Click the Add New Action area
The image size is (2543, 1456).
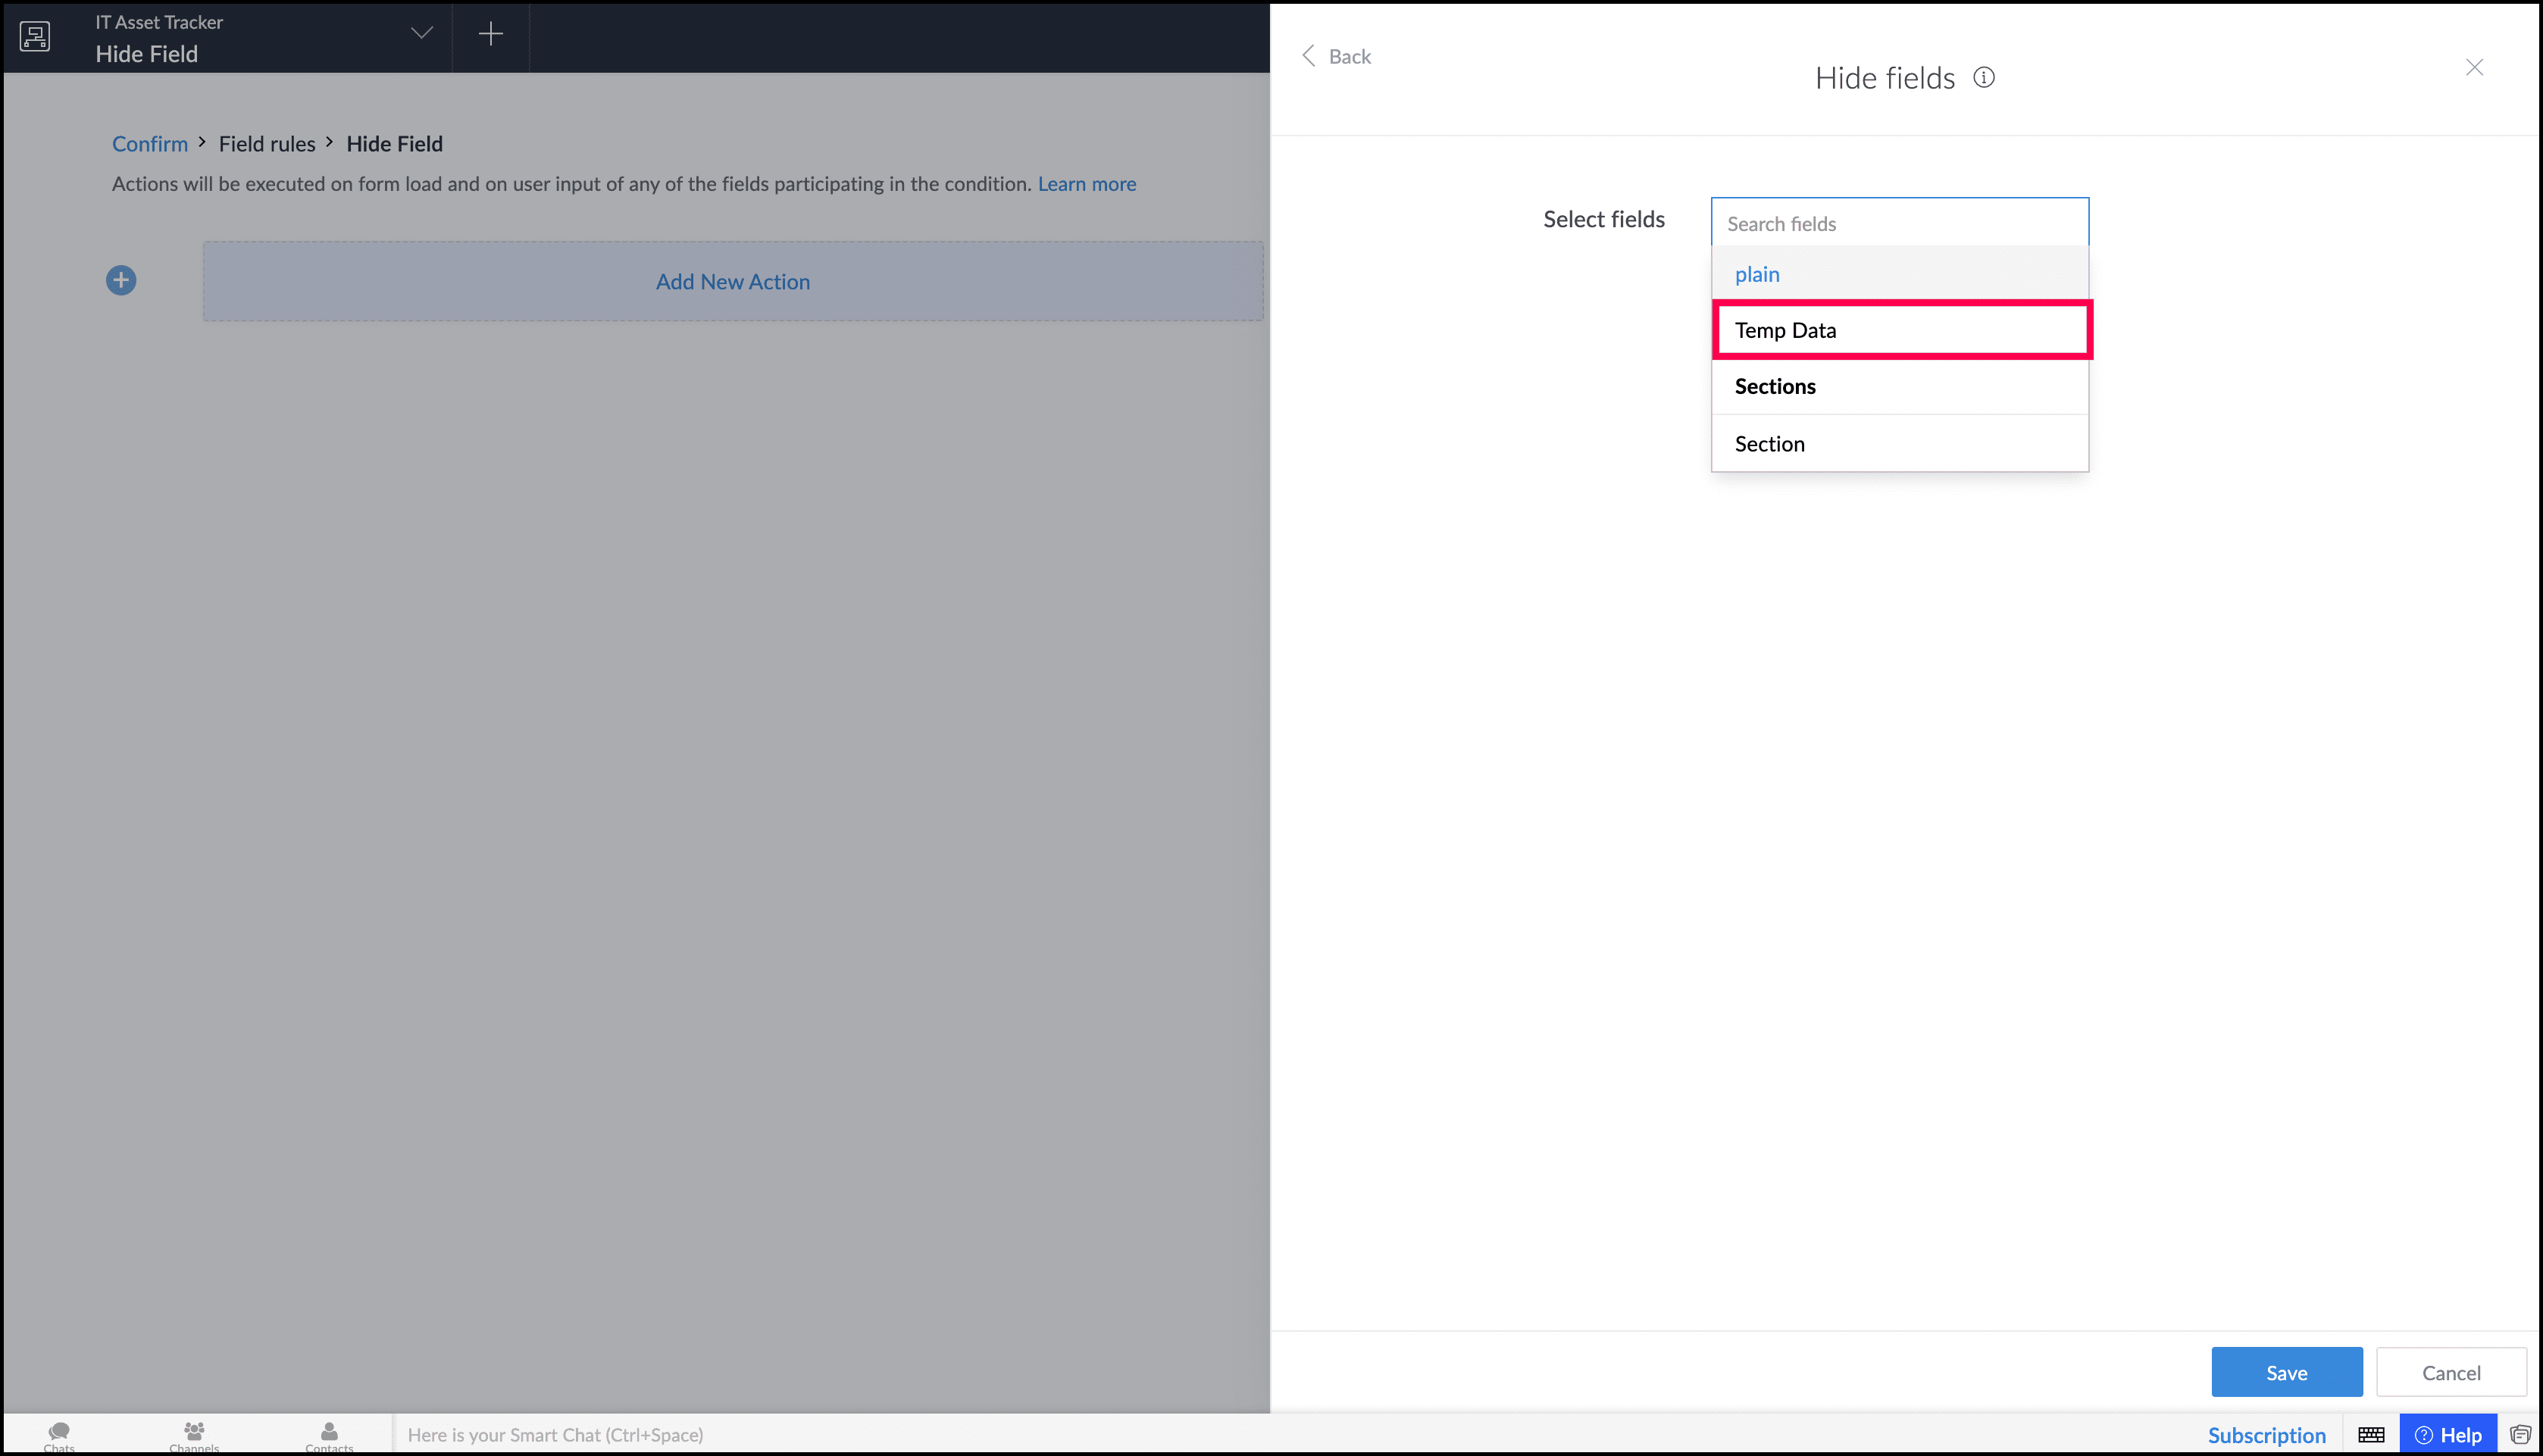click(732, 282)
